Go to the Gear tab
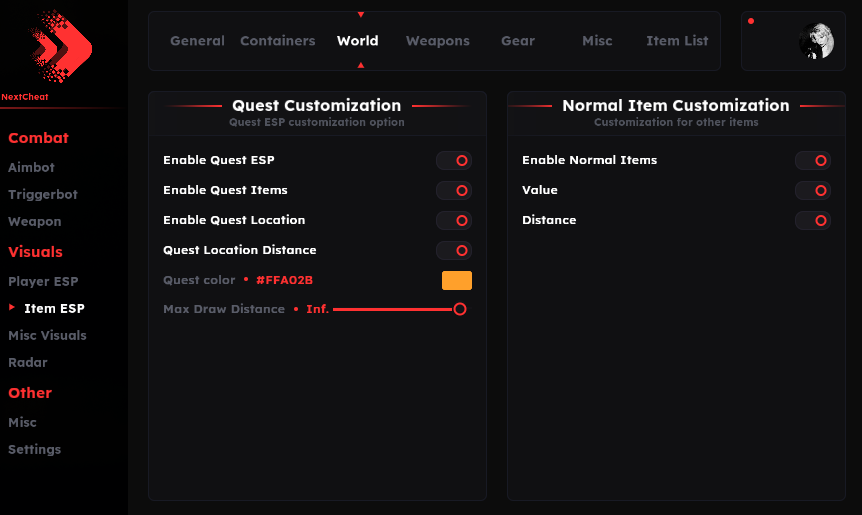Viewport: 862px width, 515px height. [x=518, y=41]
